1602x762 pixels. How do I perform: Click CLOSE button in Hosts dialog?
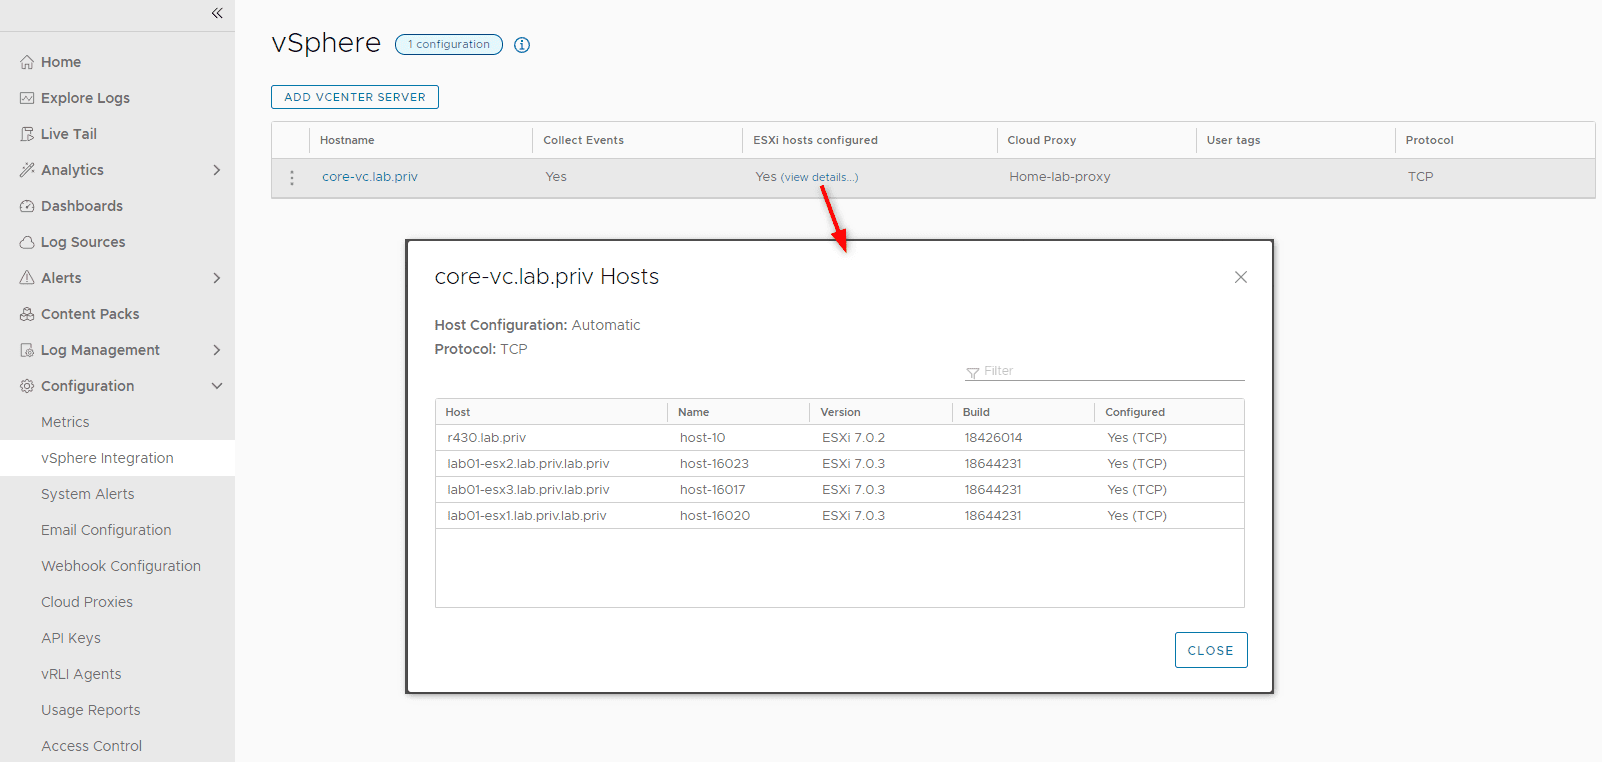[x=1211, y=650]
